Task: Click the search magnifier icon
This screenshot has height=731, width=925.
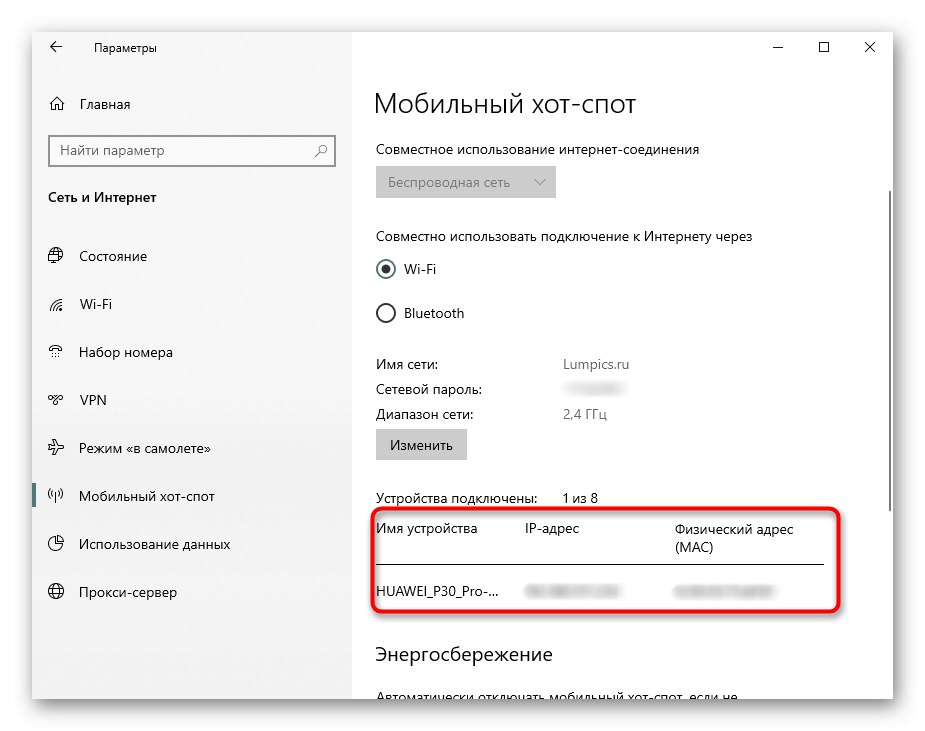Action: (x=321, y=151)
